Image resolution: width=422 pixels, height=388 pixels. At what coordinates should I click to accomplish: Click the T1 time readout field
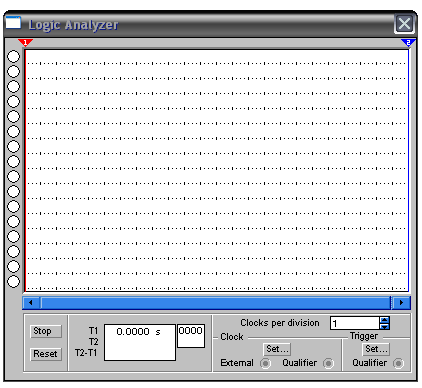(x=140, y=342)
